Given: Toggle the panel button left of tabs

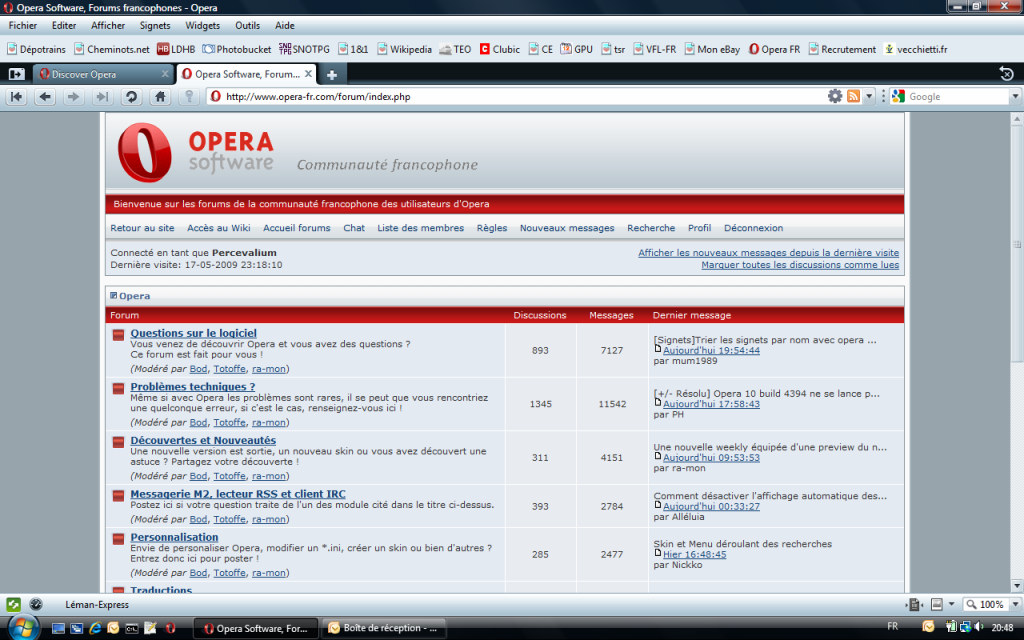Looking at the screenshot, I should coord(16,74).
